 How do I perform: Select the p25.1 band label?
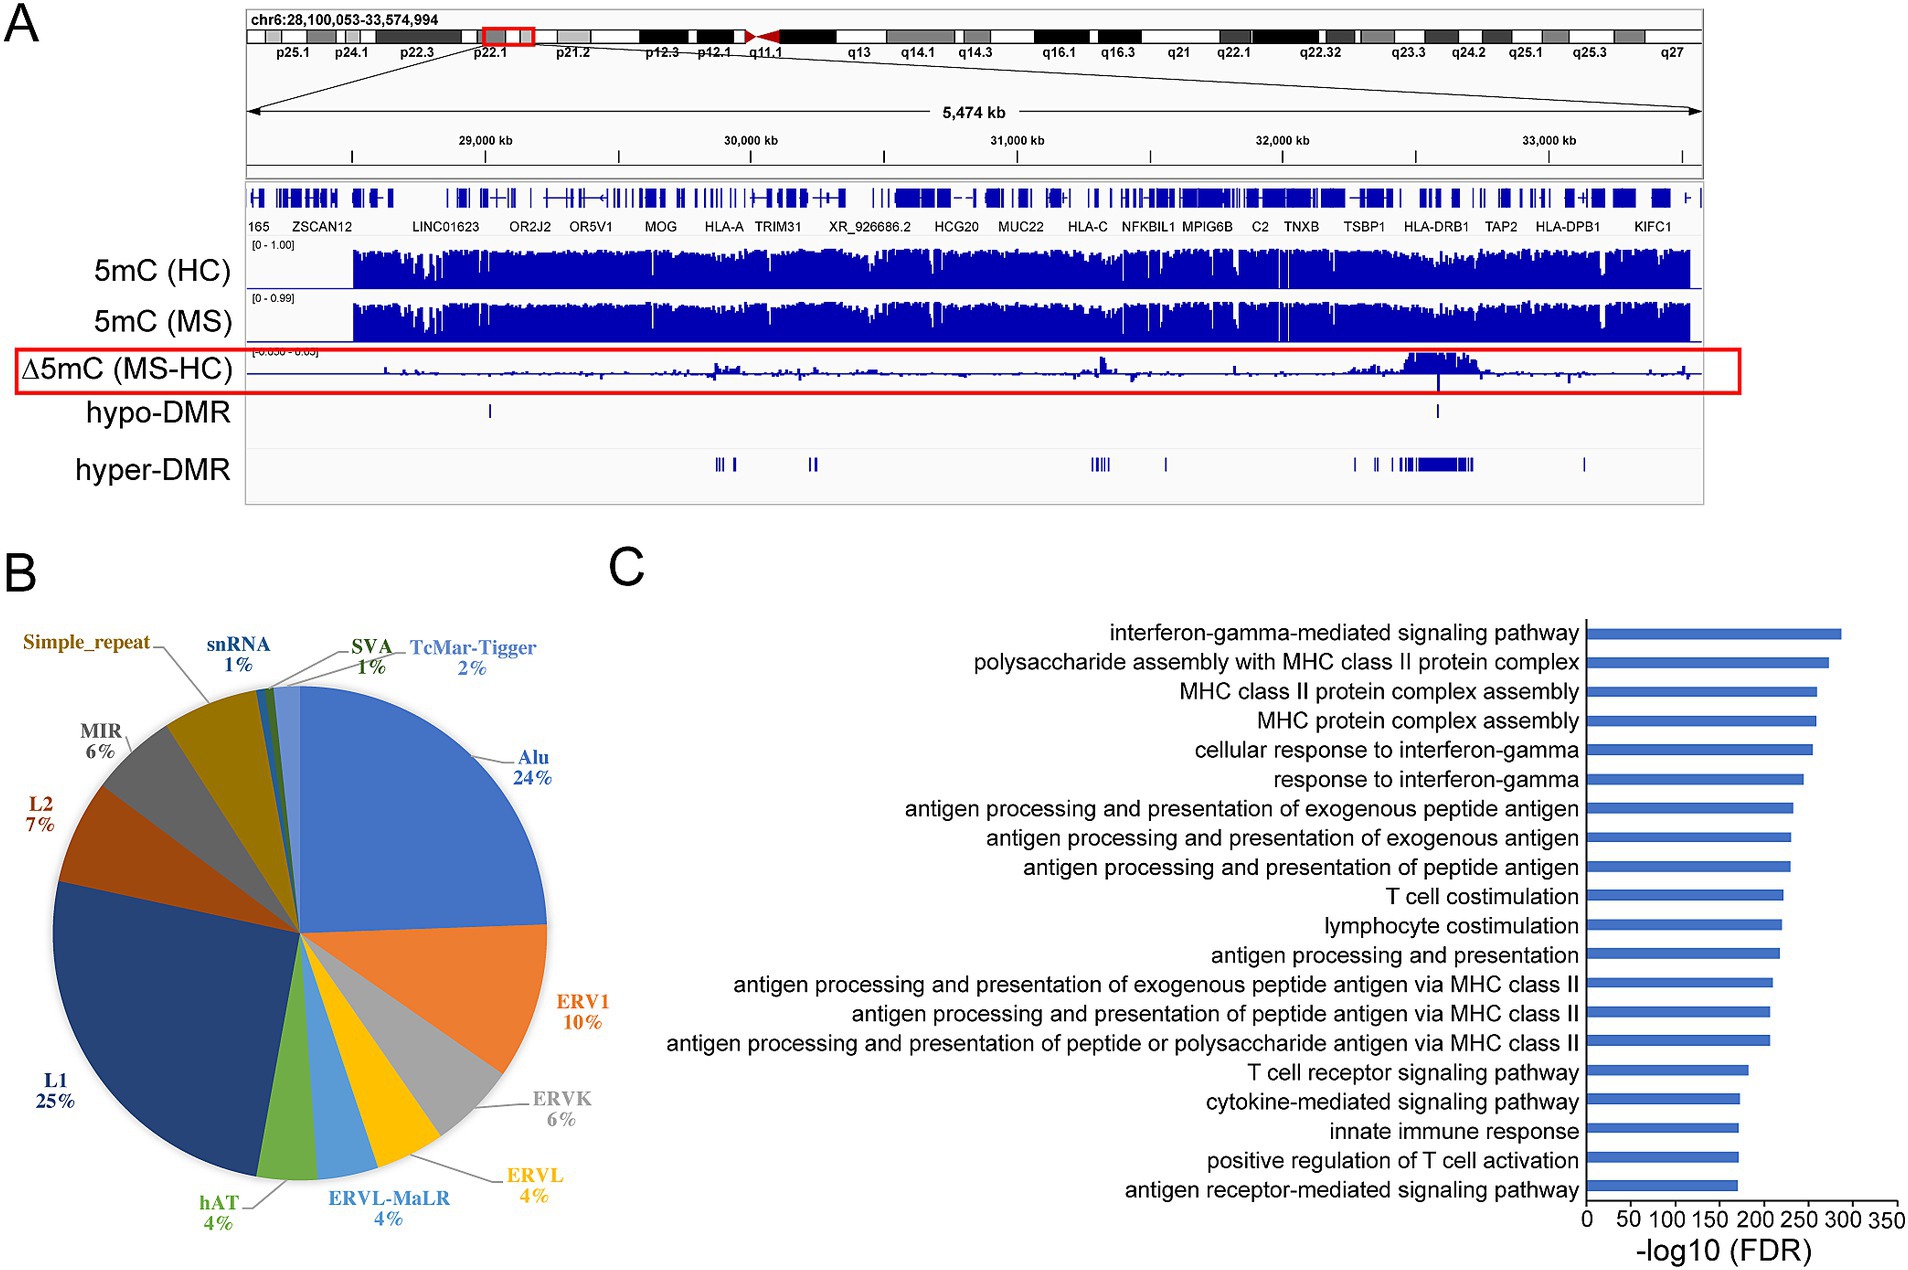(x=293, y=53)
